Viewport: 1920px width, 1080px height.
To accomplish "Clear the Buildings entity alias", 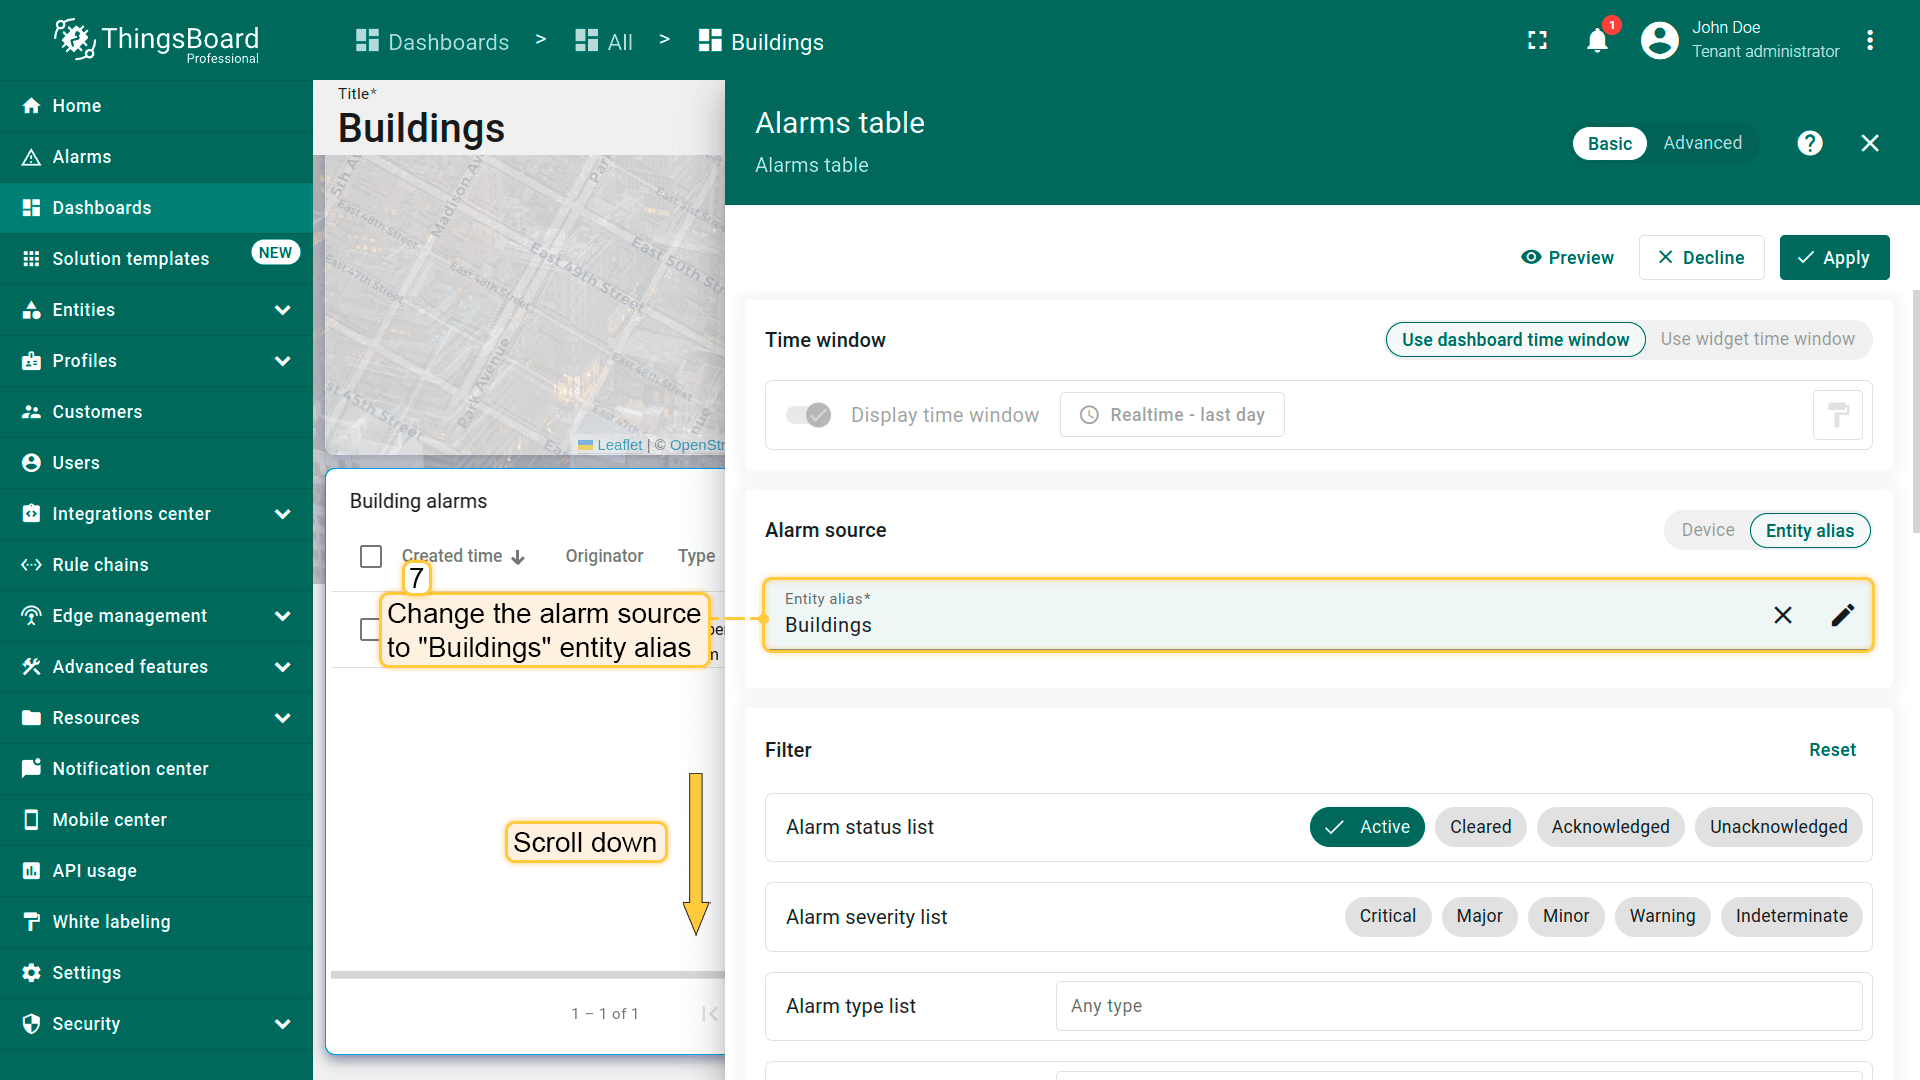I will point(1782,615).
